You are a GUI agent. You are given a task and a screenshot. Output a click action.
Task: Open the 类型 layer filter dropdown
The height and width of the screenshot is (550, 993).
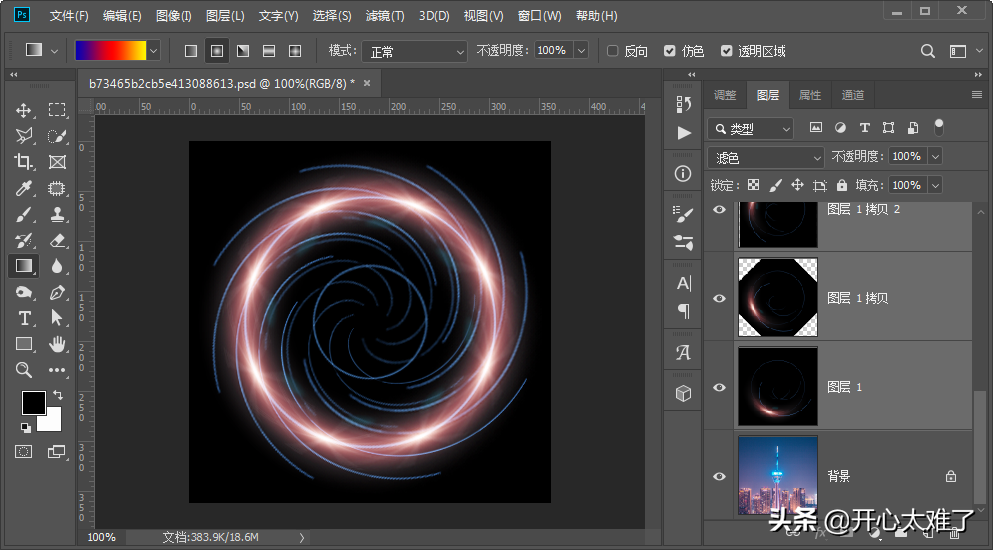(x=750, y=129)
